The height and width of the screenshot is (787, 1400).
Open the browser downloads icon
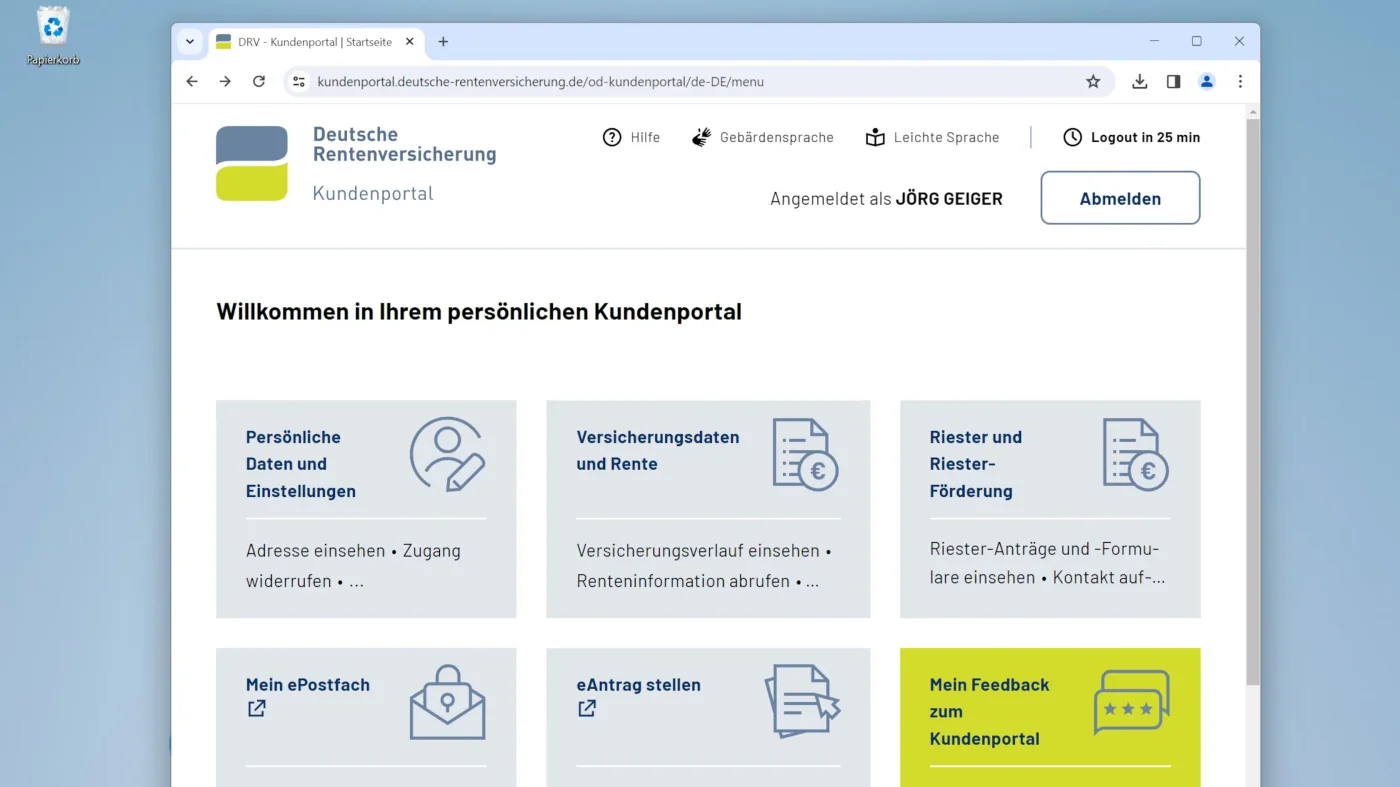tap(1139, 82)
